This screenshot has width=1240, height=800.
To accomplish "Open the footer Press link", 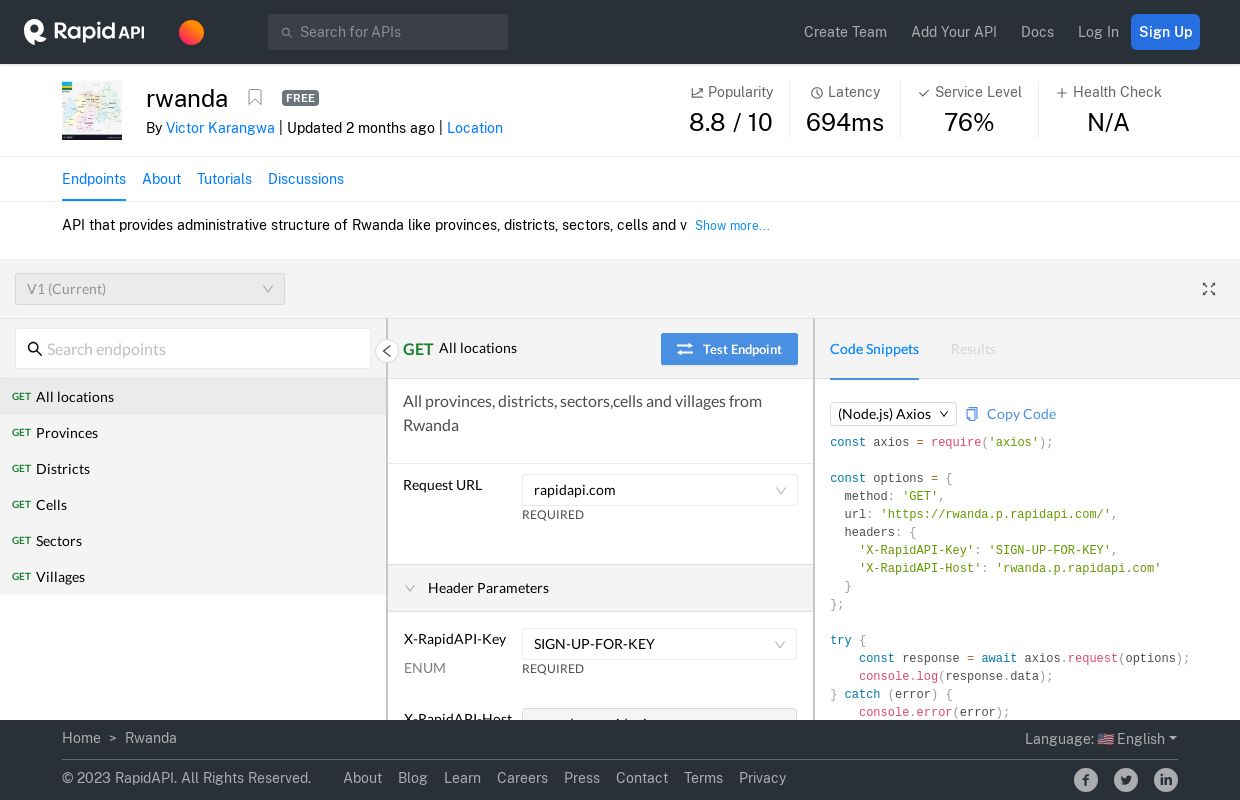I will pos(582,778).
